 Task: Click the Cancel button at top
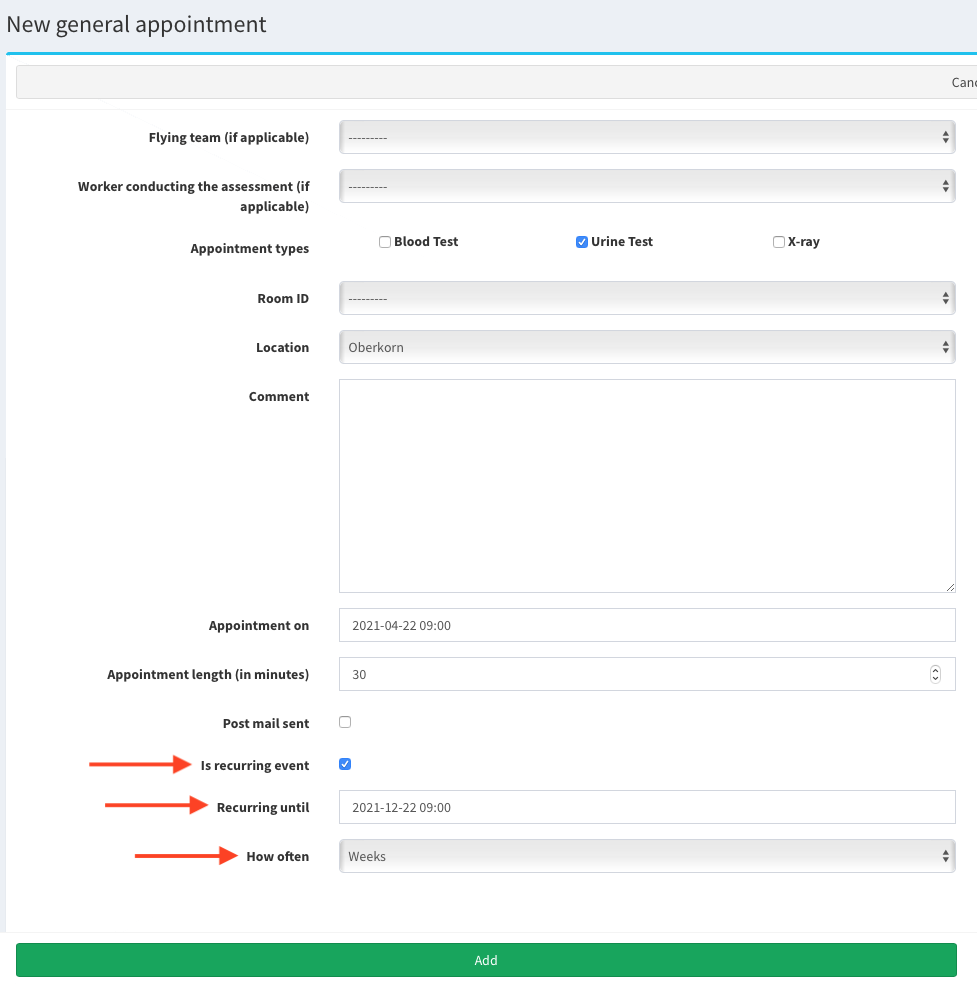tap(963, 82)
